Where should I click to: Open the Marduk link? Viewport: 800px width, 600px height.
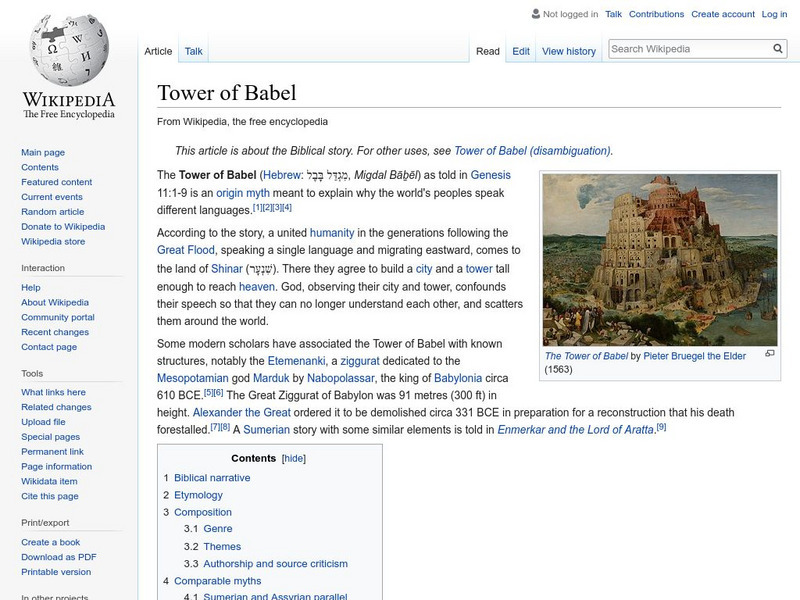tap(271, 378)
